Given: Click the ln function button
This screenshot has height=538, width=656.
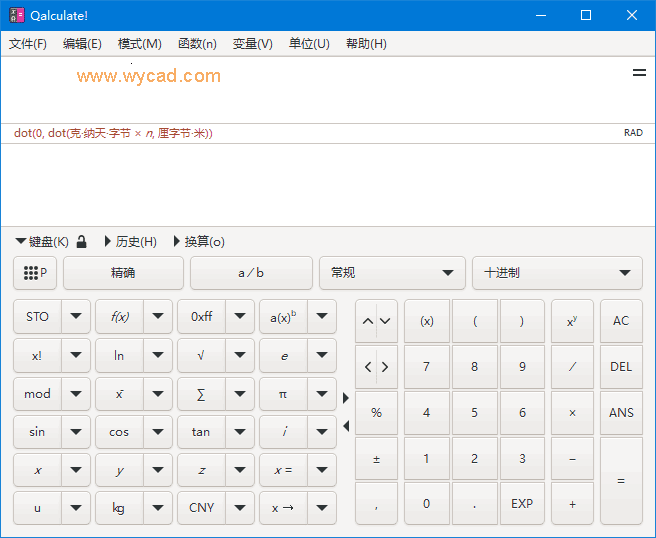Looking at the screenshot, I should point(119,356).
